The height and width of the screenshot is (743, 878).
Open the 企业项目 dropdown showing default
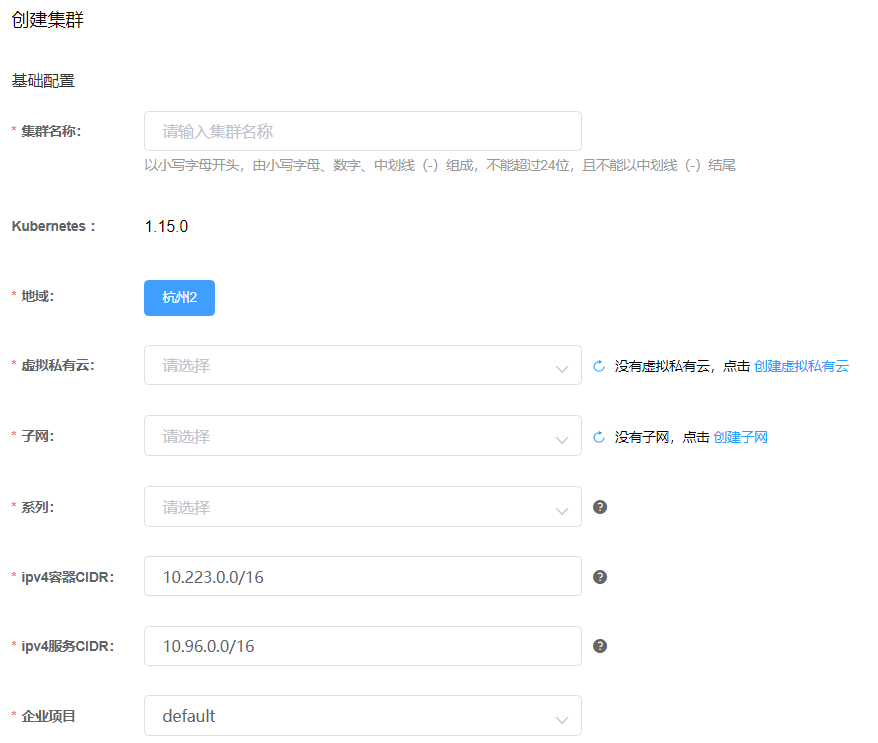click(362, 716)
